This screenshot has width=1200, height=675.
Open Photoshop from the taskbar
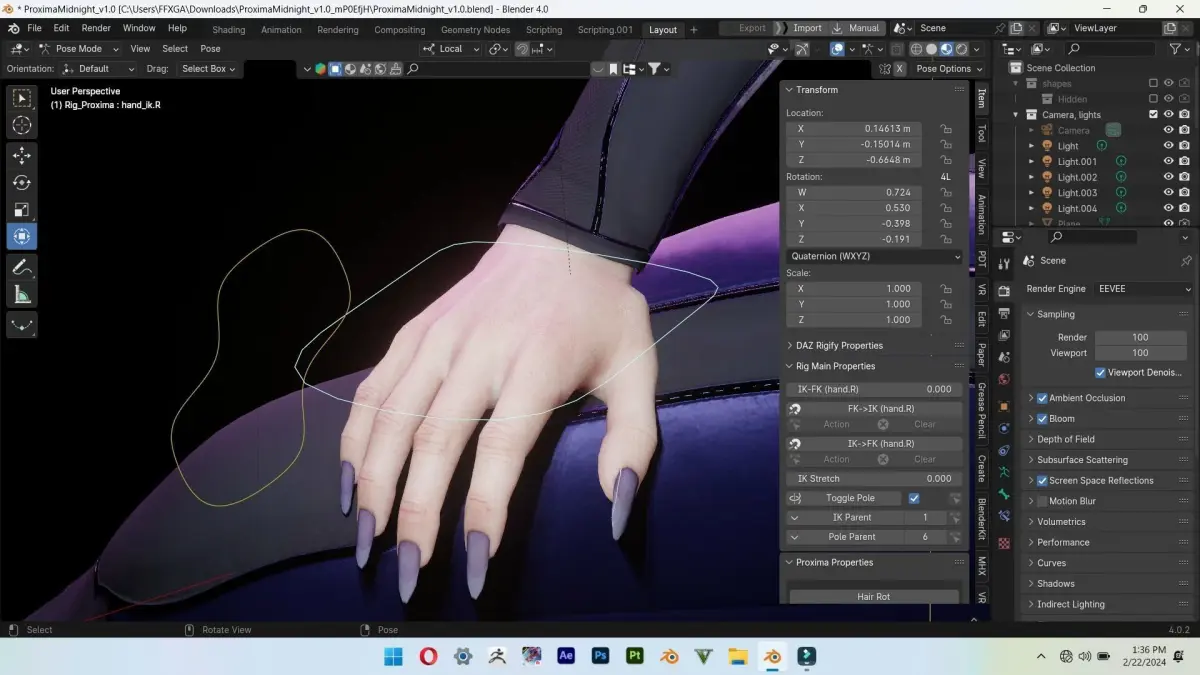point(601,656)
